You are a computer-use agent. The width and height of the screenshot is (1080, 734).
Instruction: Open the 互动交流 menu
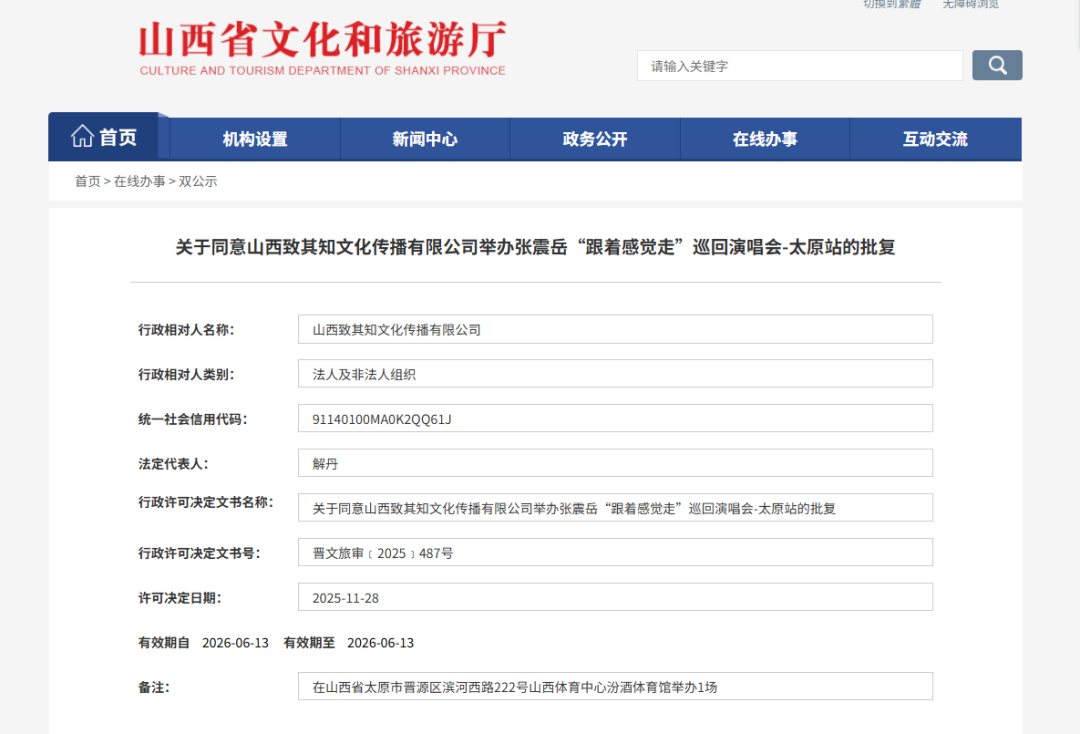click(935, 139)
